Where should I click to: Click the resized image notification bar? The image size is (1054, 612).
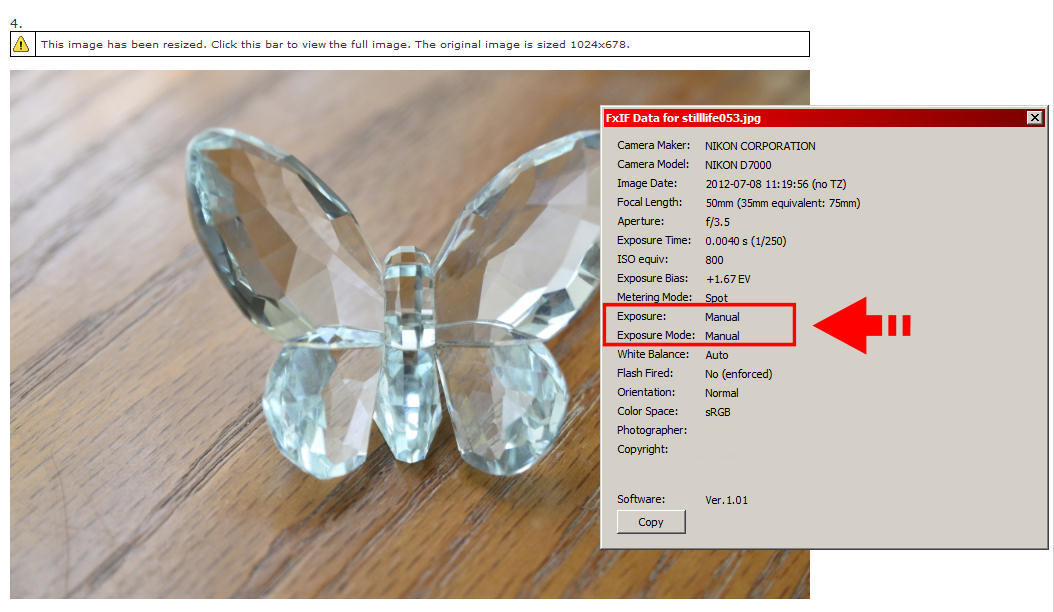[x=409, y=44]
